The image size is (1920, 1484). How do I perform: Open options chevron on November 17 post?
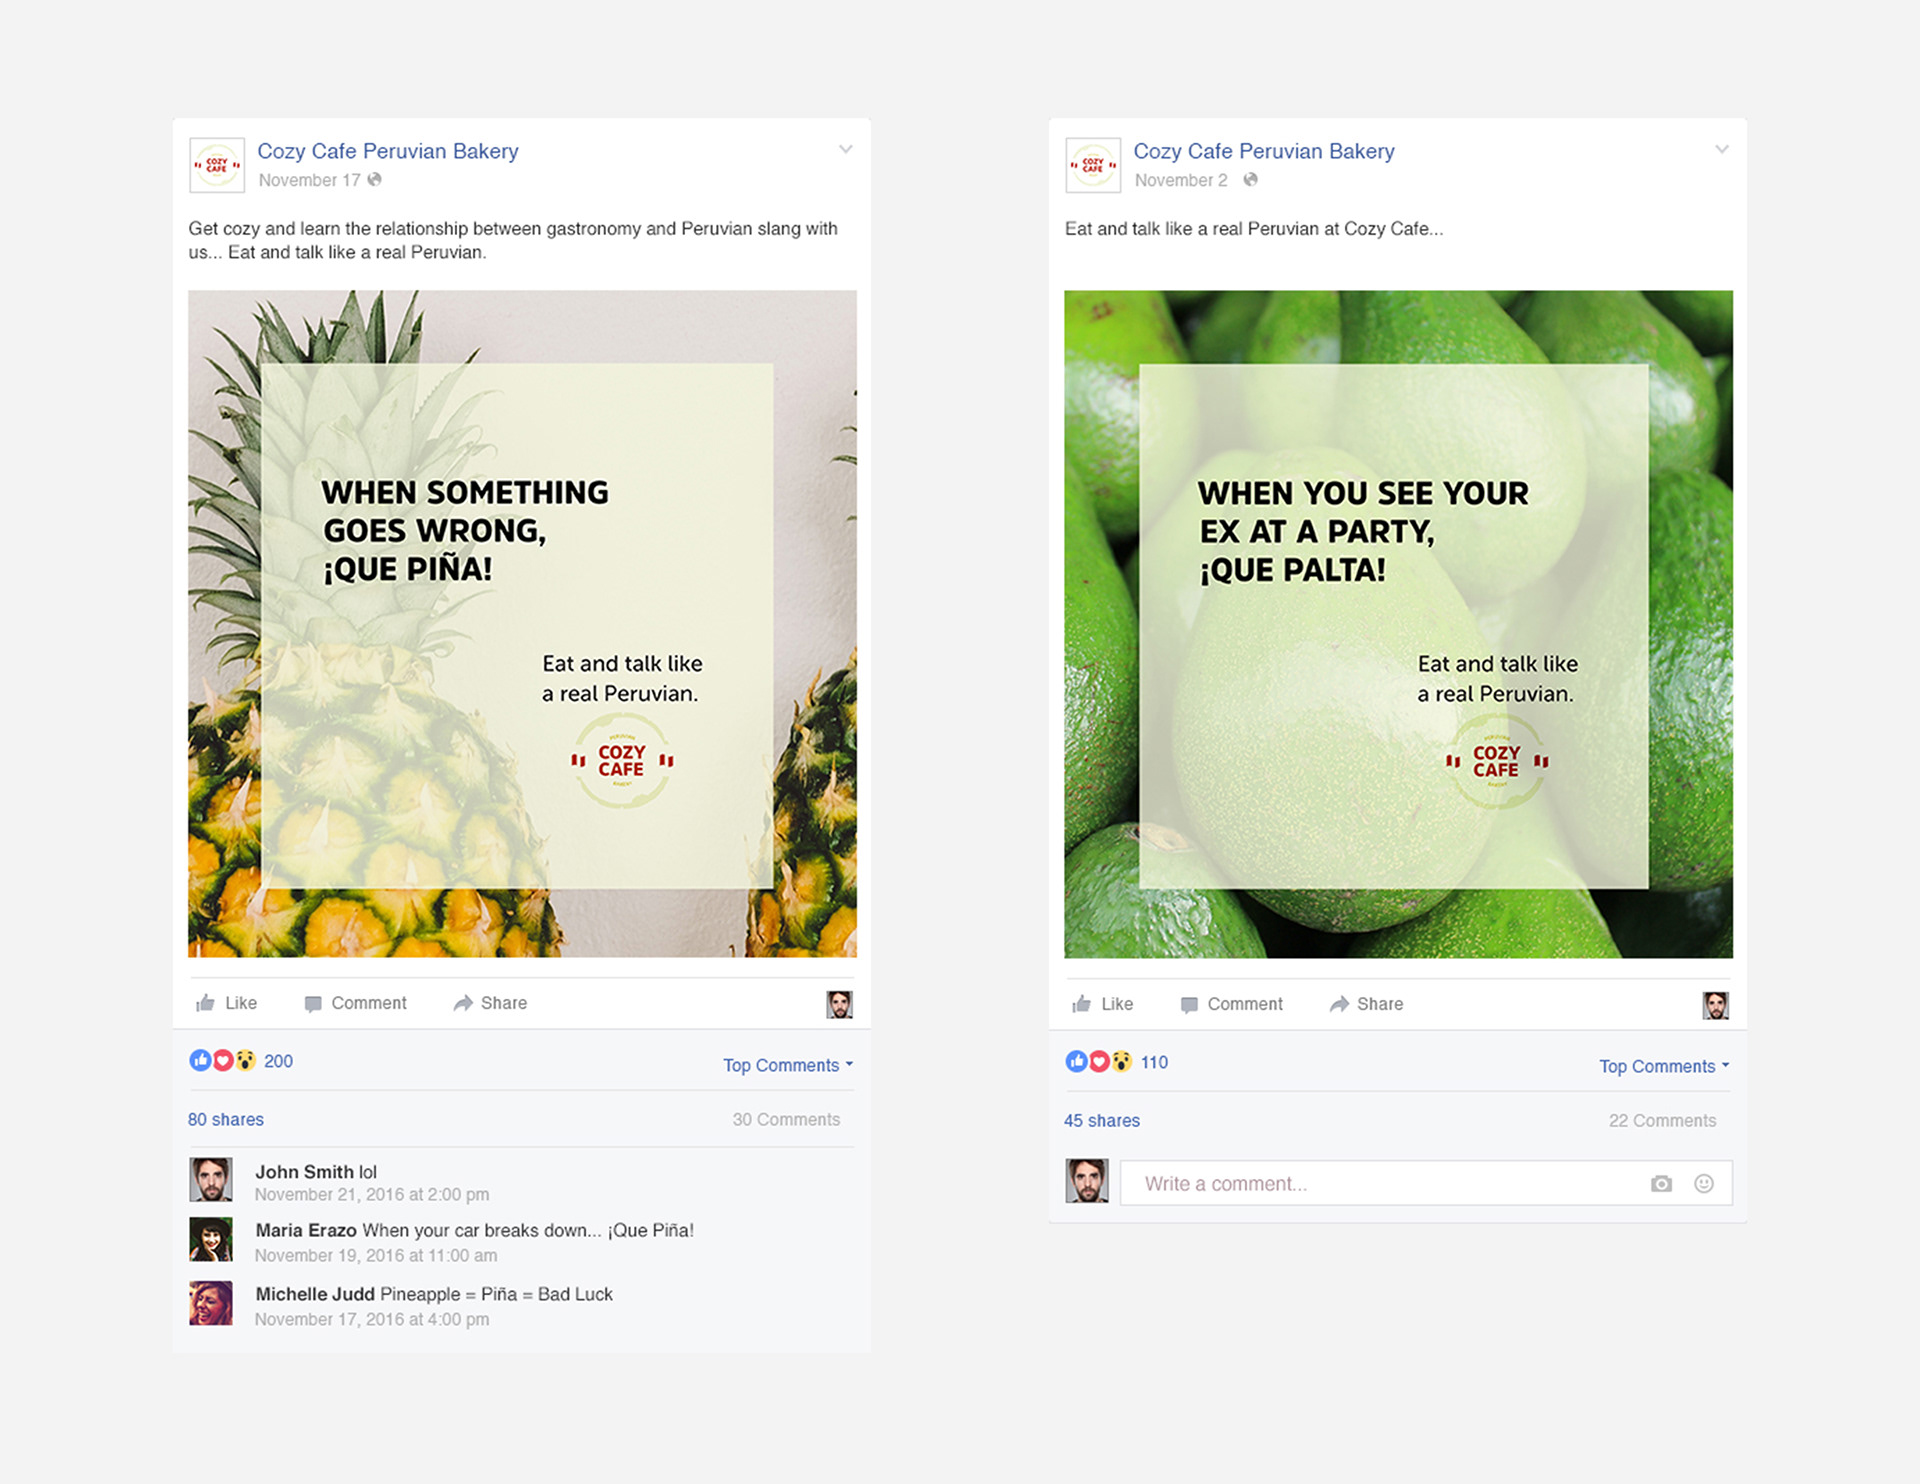coord(846,149)
